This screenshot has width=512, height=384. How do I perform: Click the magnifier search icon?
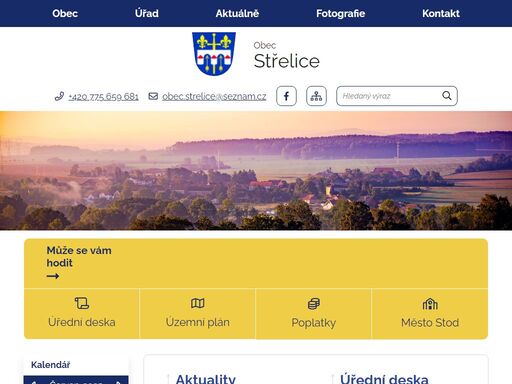tap(447, 96)
